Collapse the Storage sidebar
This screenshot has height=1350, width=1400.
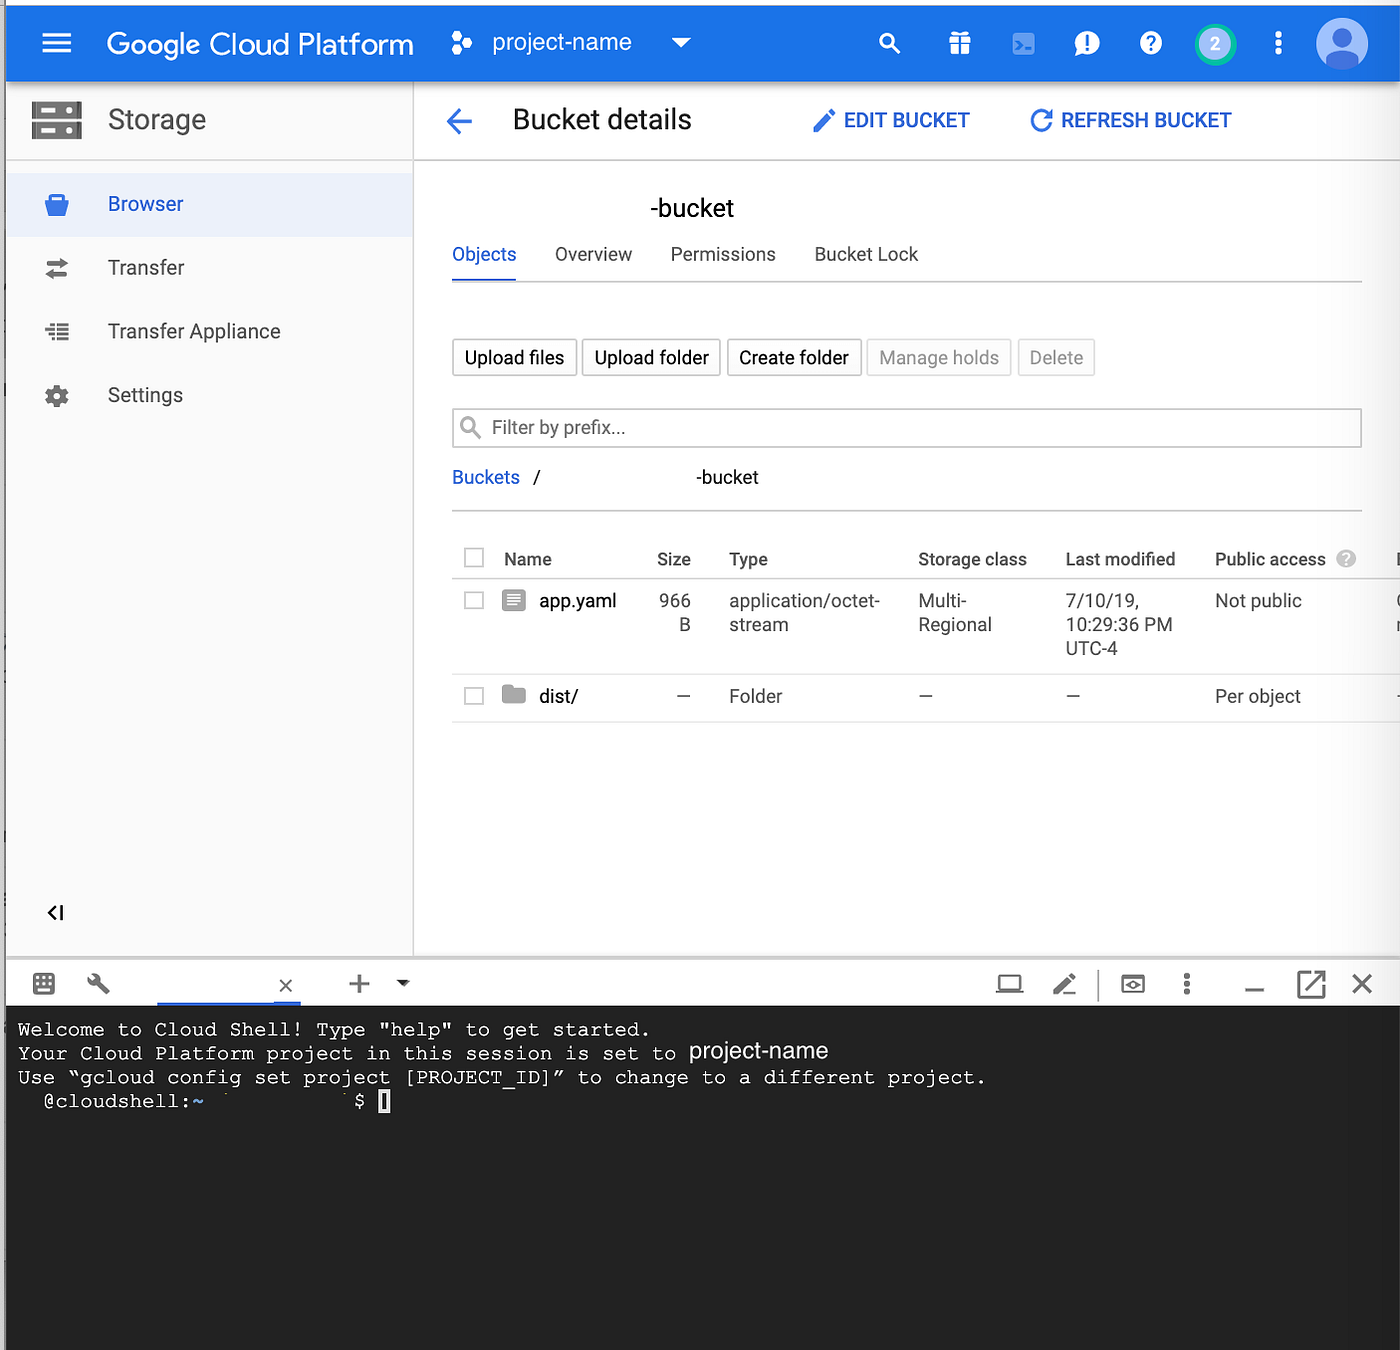click(55, 912)
